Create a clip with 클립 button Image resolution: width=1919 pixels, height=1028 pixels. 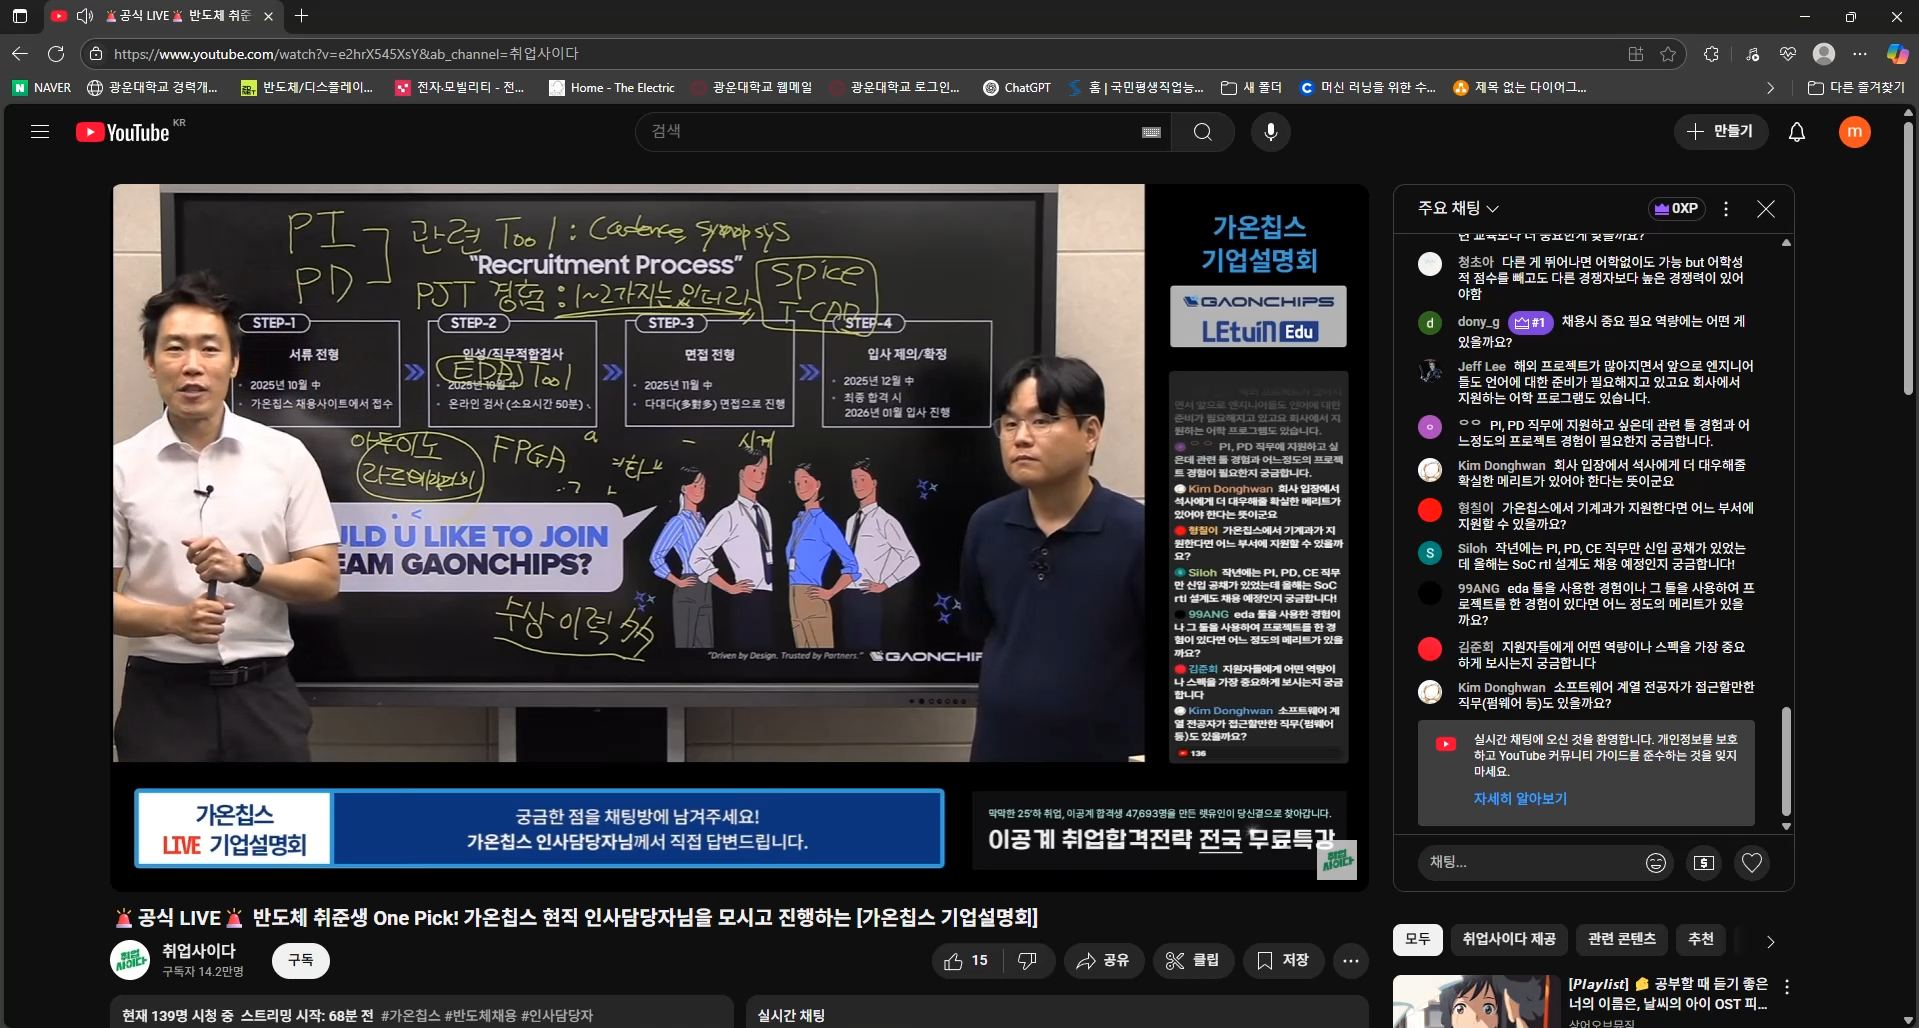coord(1193,960)
